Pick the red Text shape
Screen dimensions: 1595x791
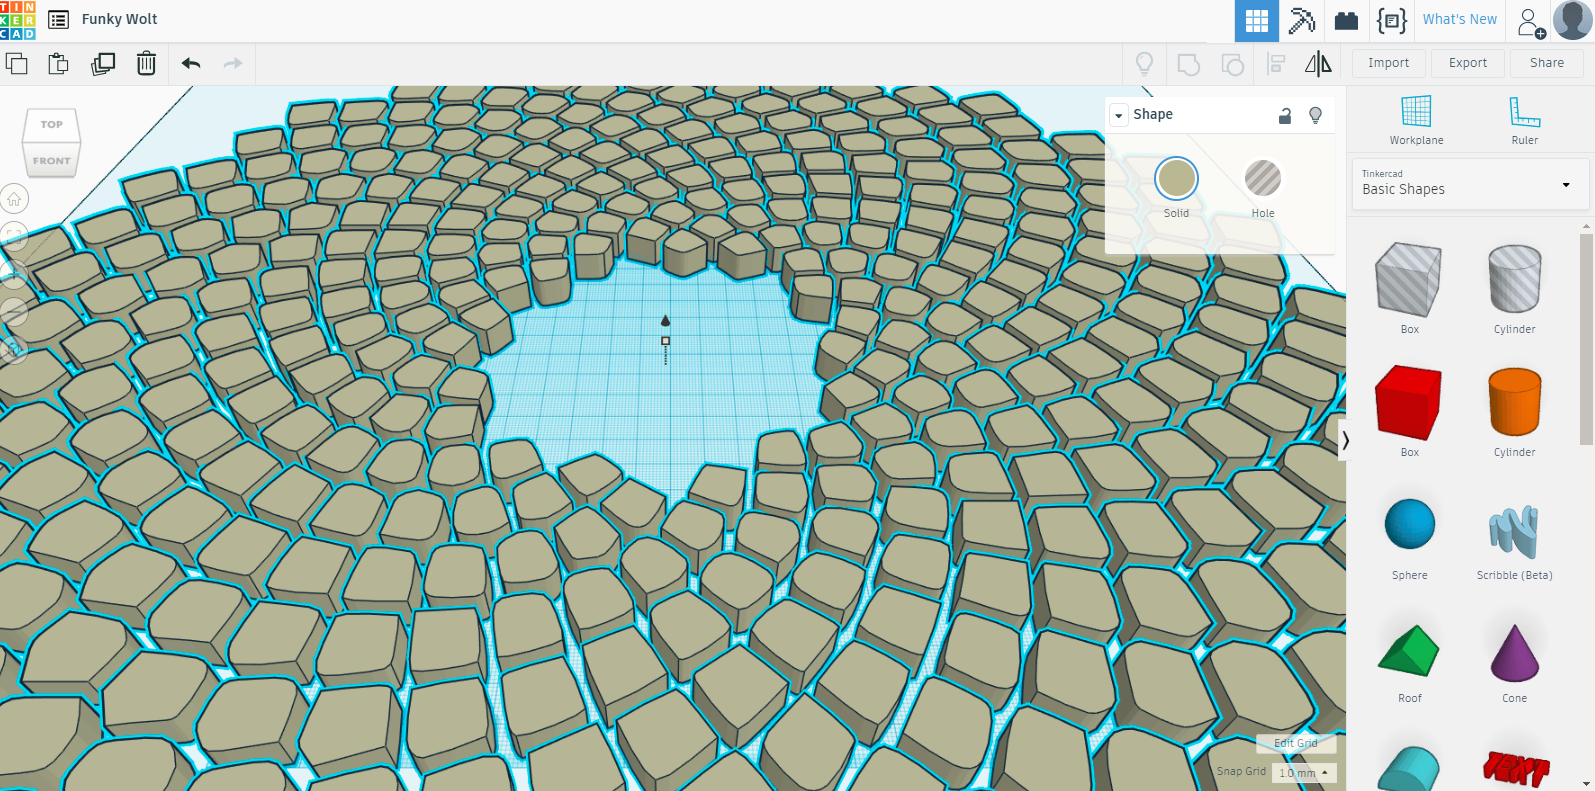point(1516,769)
